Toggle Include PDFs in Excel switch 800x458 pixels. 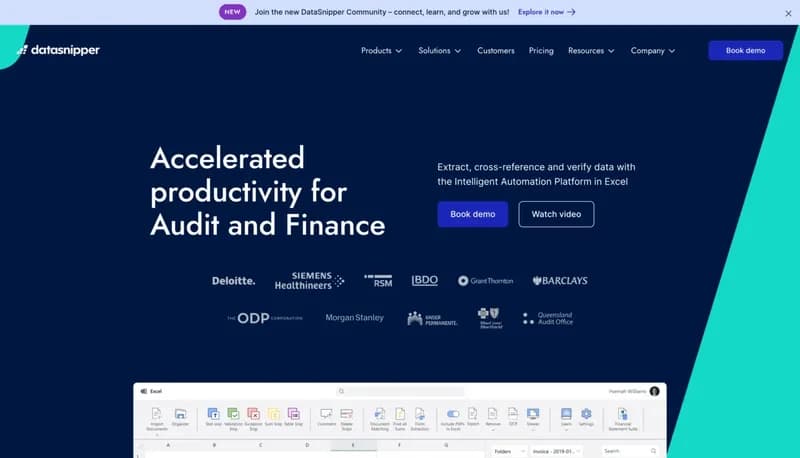[x=453, y=414]
